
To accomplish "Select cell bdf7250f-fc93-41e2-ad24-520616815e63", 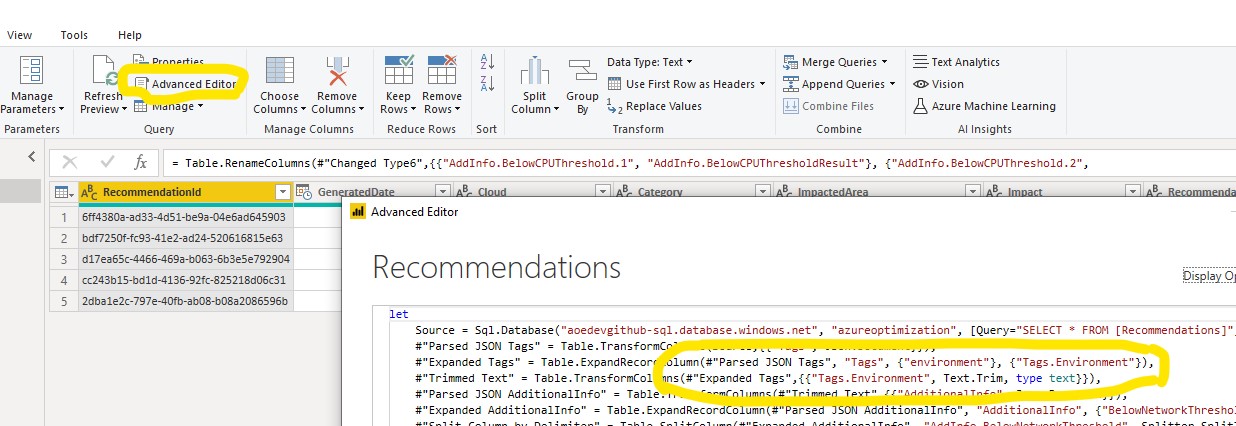I will tap(186, 238).
